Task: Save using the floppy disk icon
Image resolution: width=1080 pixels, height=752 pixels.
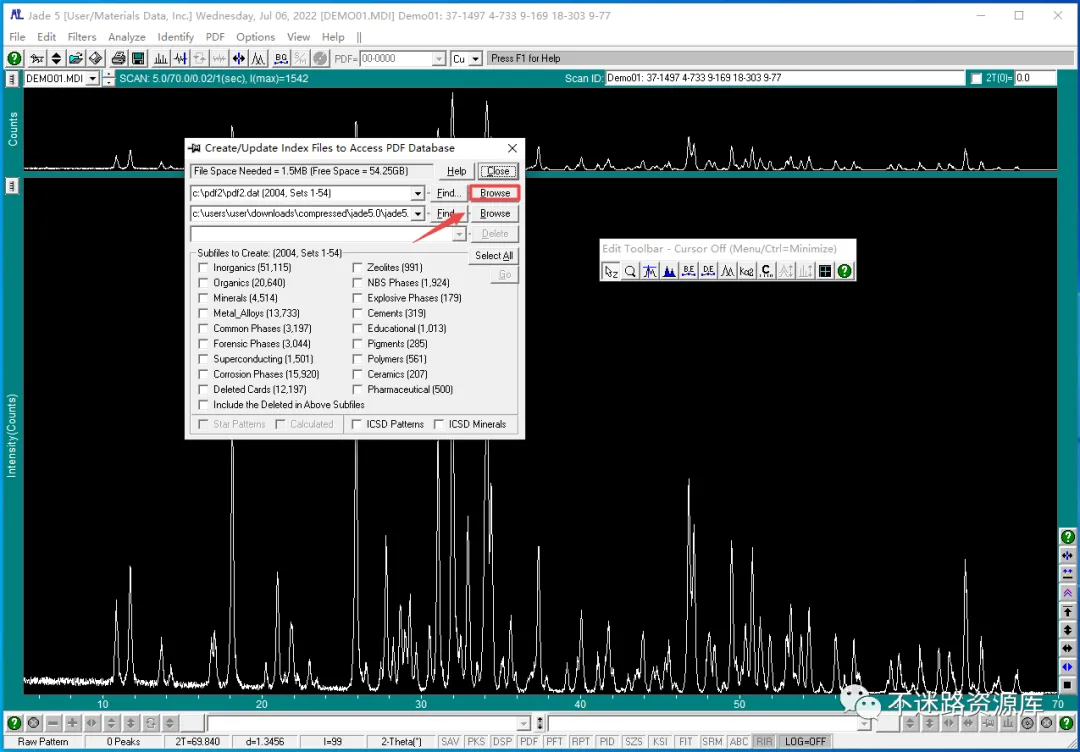Action: [x=138, y=59]
